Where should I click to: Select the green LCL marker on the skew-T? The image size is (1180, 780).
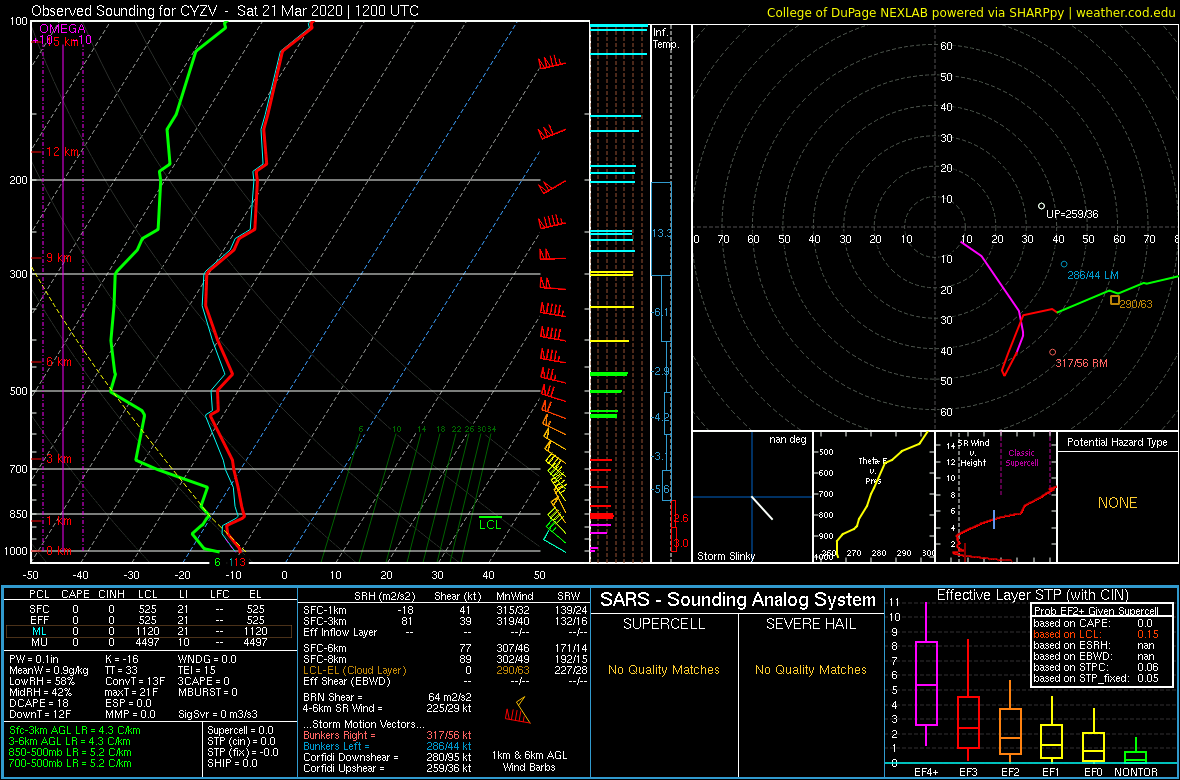pyautogui.click(x=490, y=523)
